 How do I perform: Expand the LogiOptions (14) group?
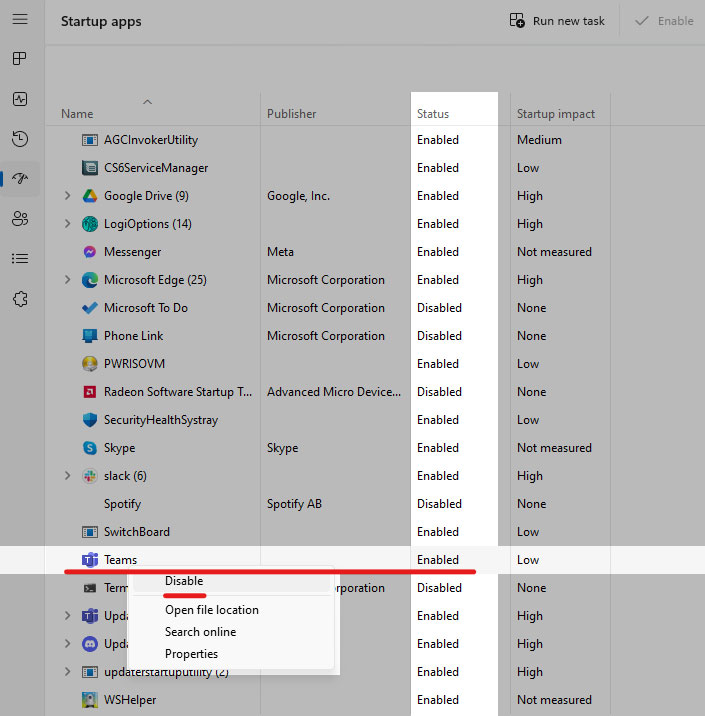68,224
